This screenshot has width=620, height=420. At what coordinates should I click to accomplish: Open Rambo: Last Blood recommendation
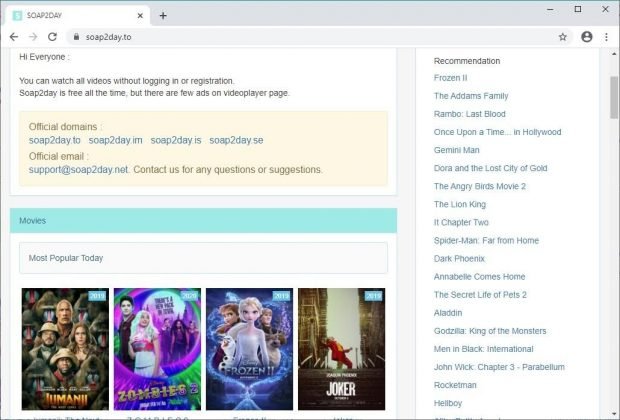(x=470, y=114)
